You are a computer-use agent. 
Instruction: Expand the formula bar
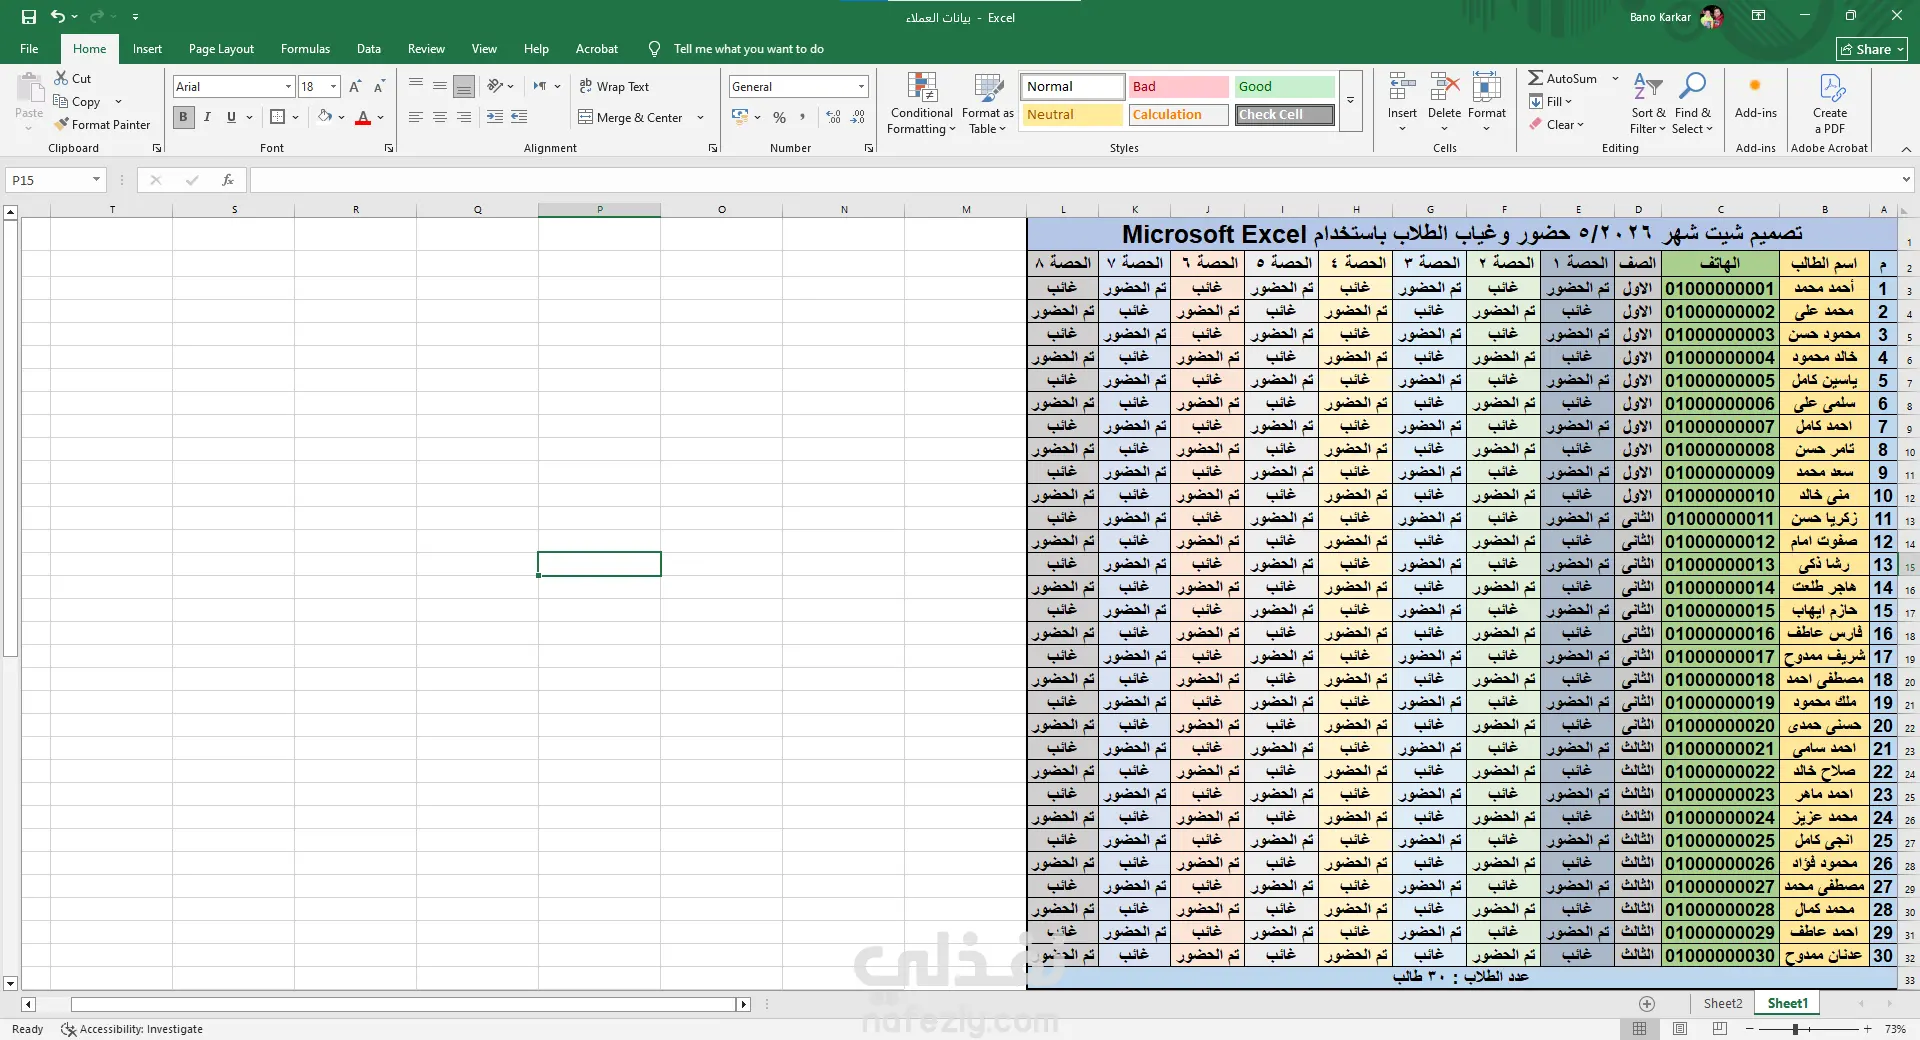[1905, 180]
